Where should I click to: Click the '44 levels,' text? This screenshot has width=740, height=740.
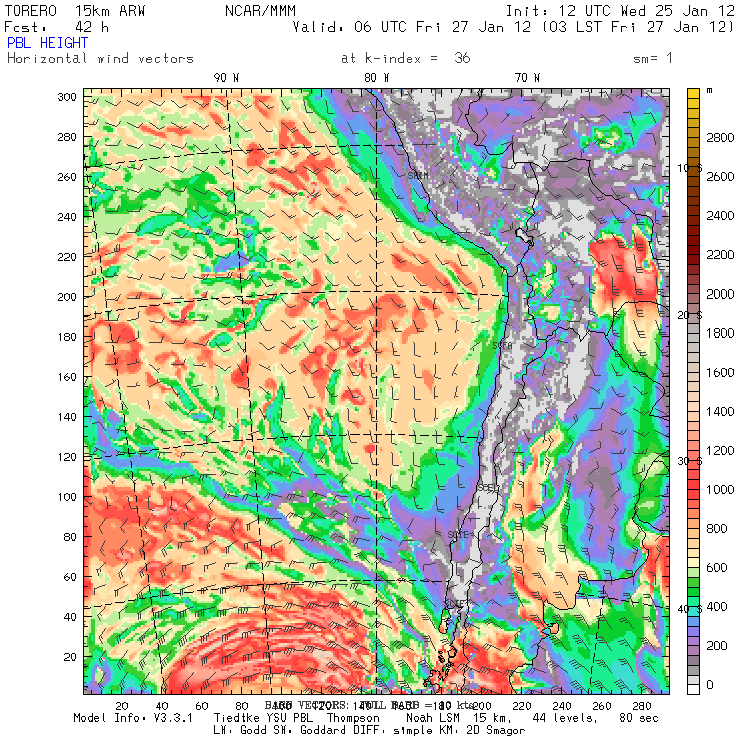click(565, 718)
